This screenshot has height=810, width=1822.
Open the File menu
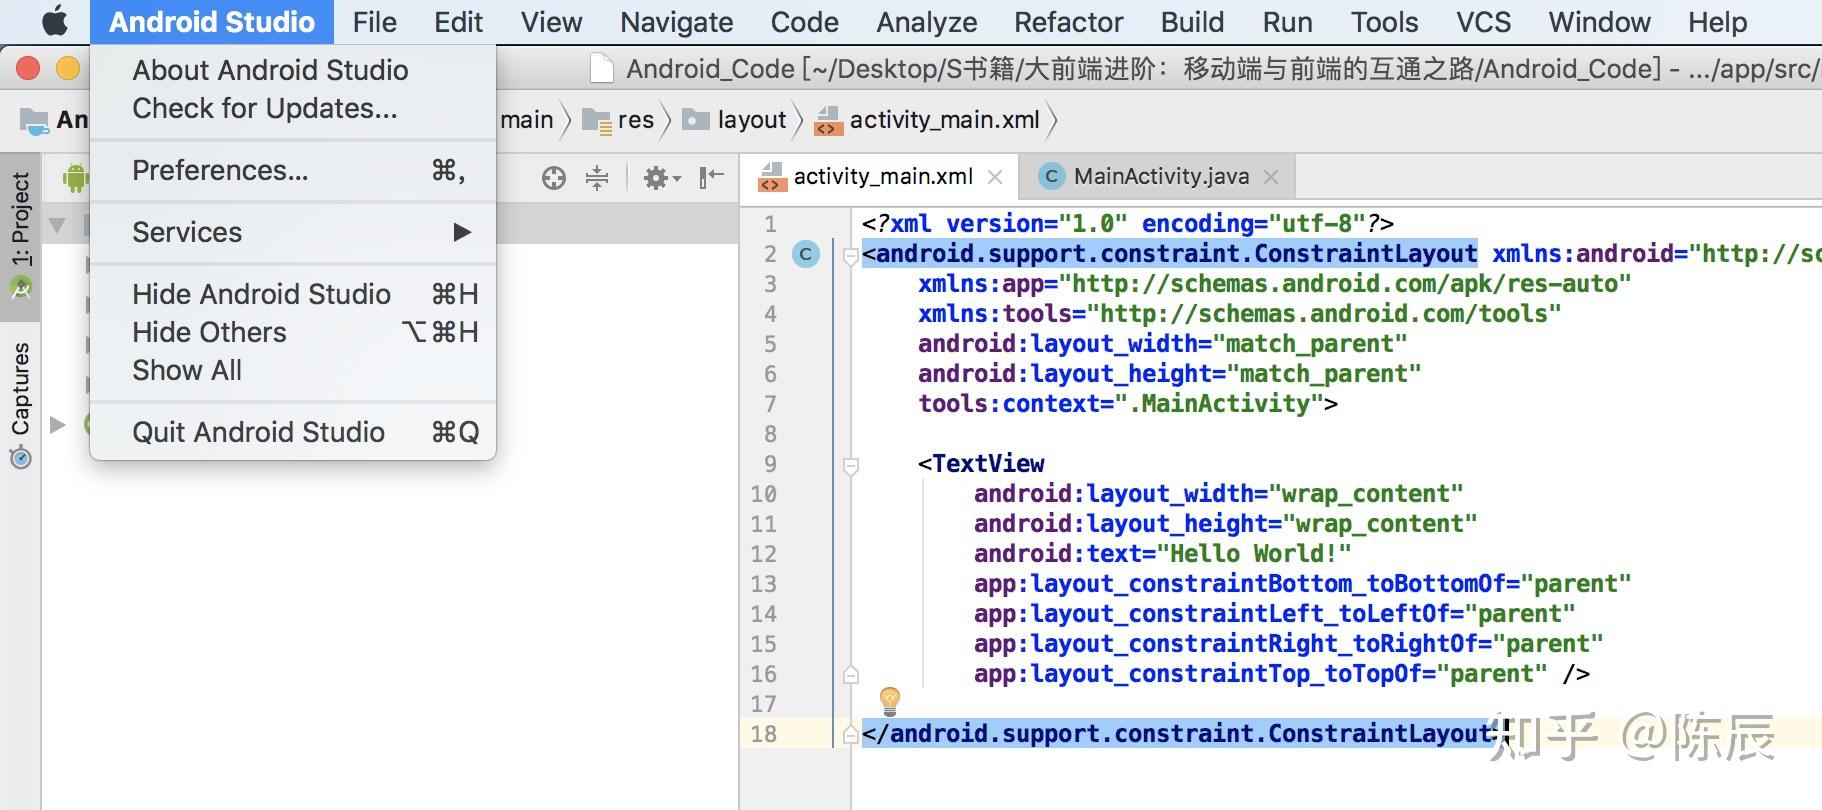[x=375, y=22]
